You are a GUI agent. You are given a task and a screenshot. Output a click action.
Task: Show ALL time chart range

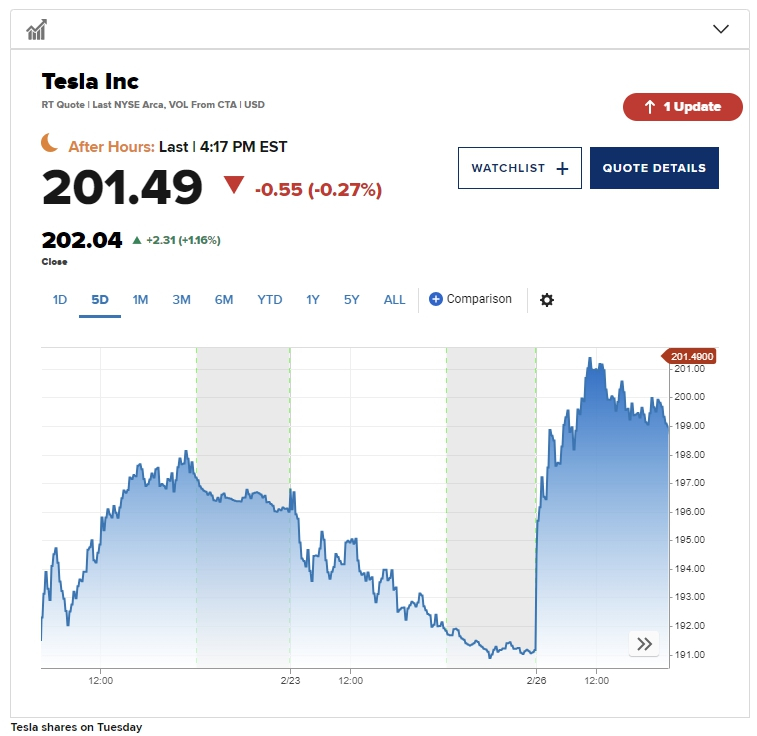(394, 299)
